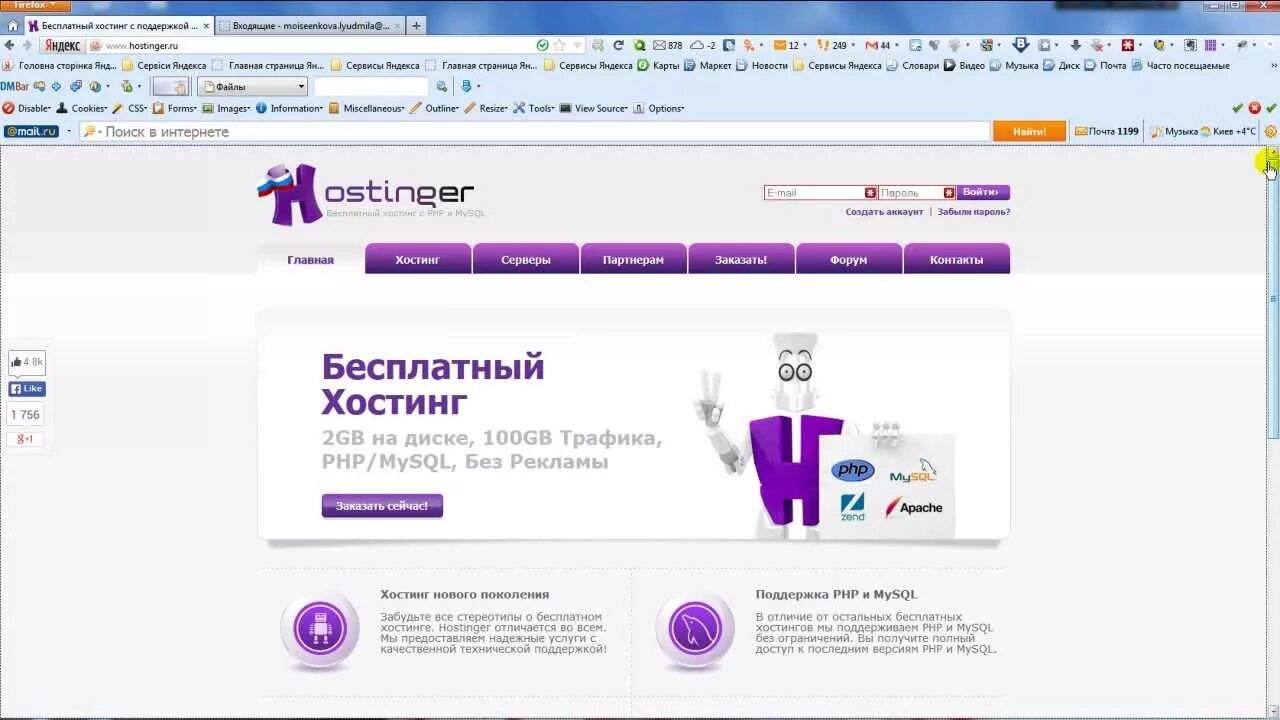Click the Google +1 button
The height and width of the screenshot is (720, 1280).
(x=26, y=439)
